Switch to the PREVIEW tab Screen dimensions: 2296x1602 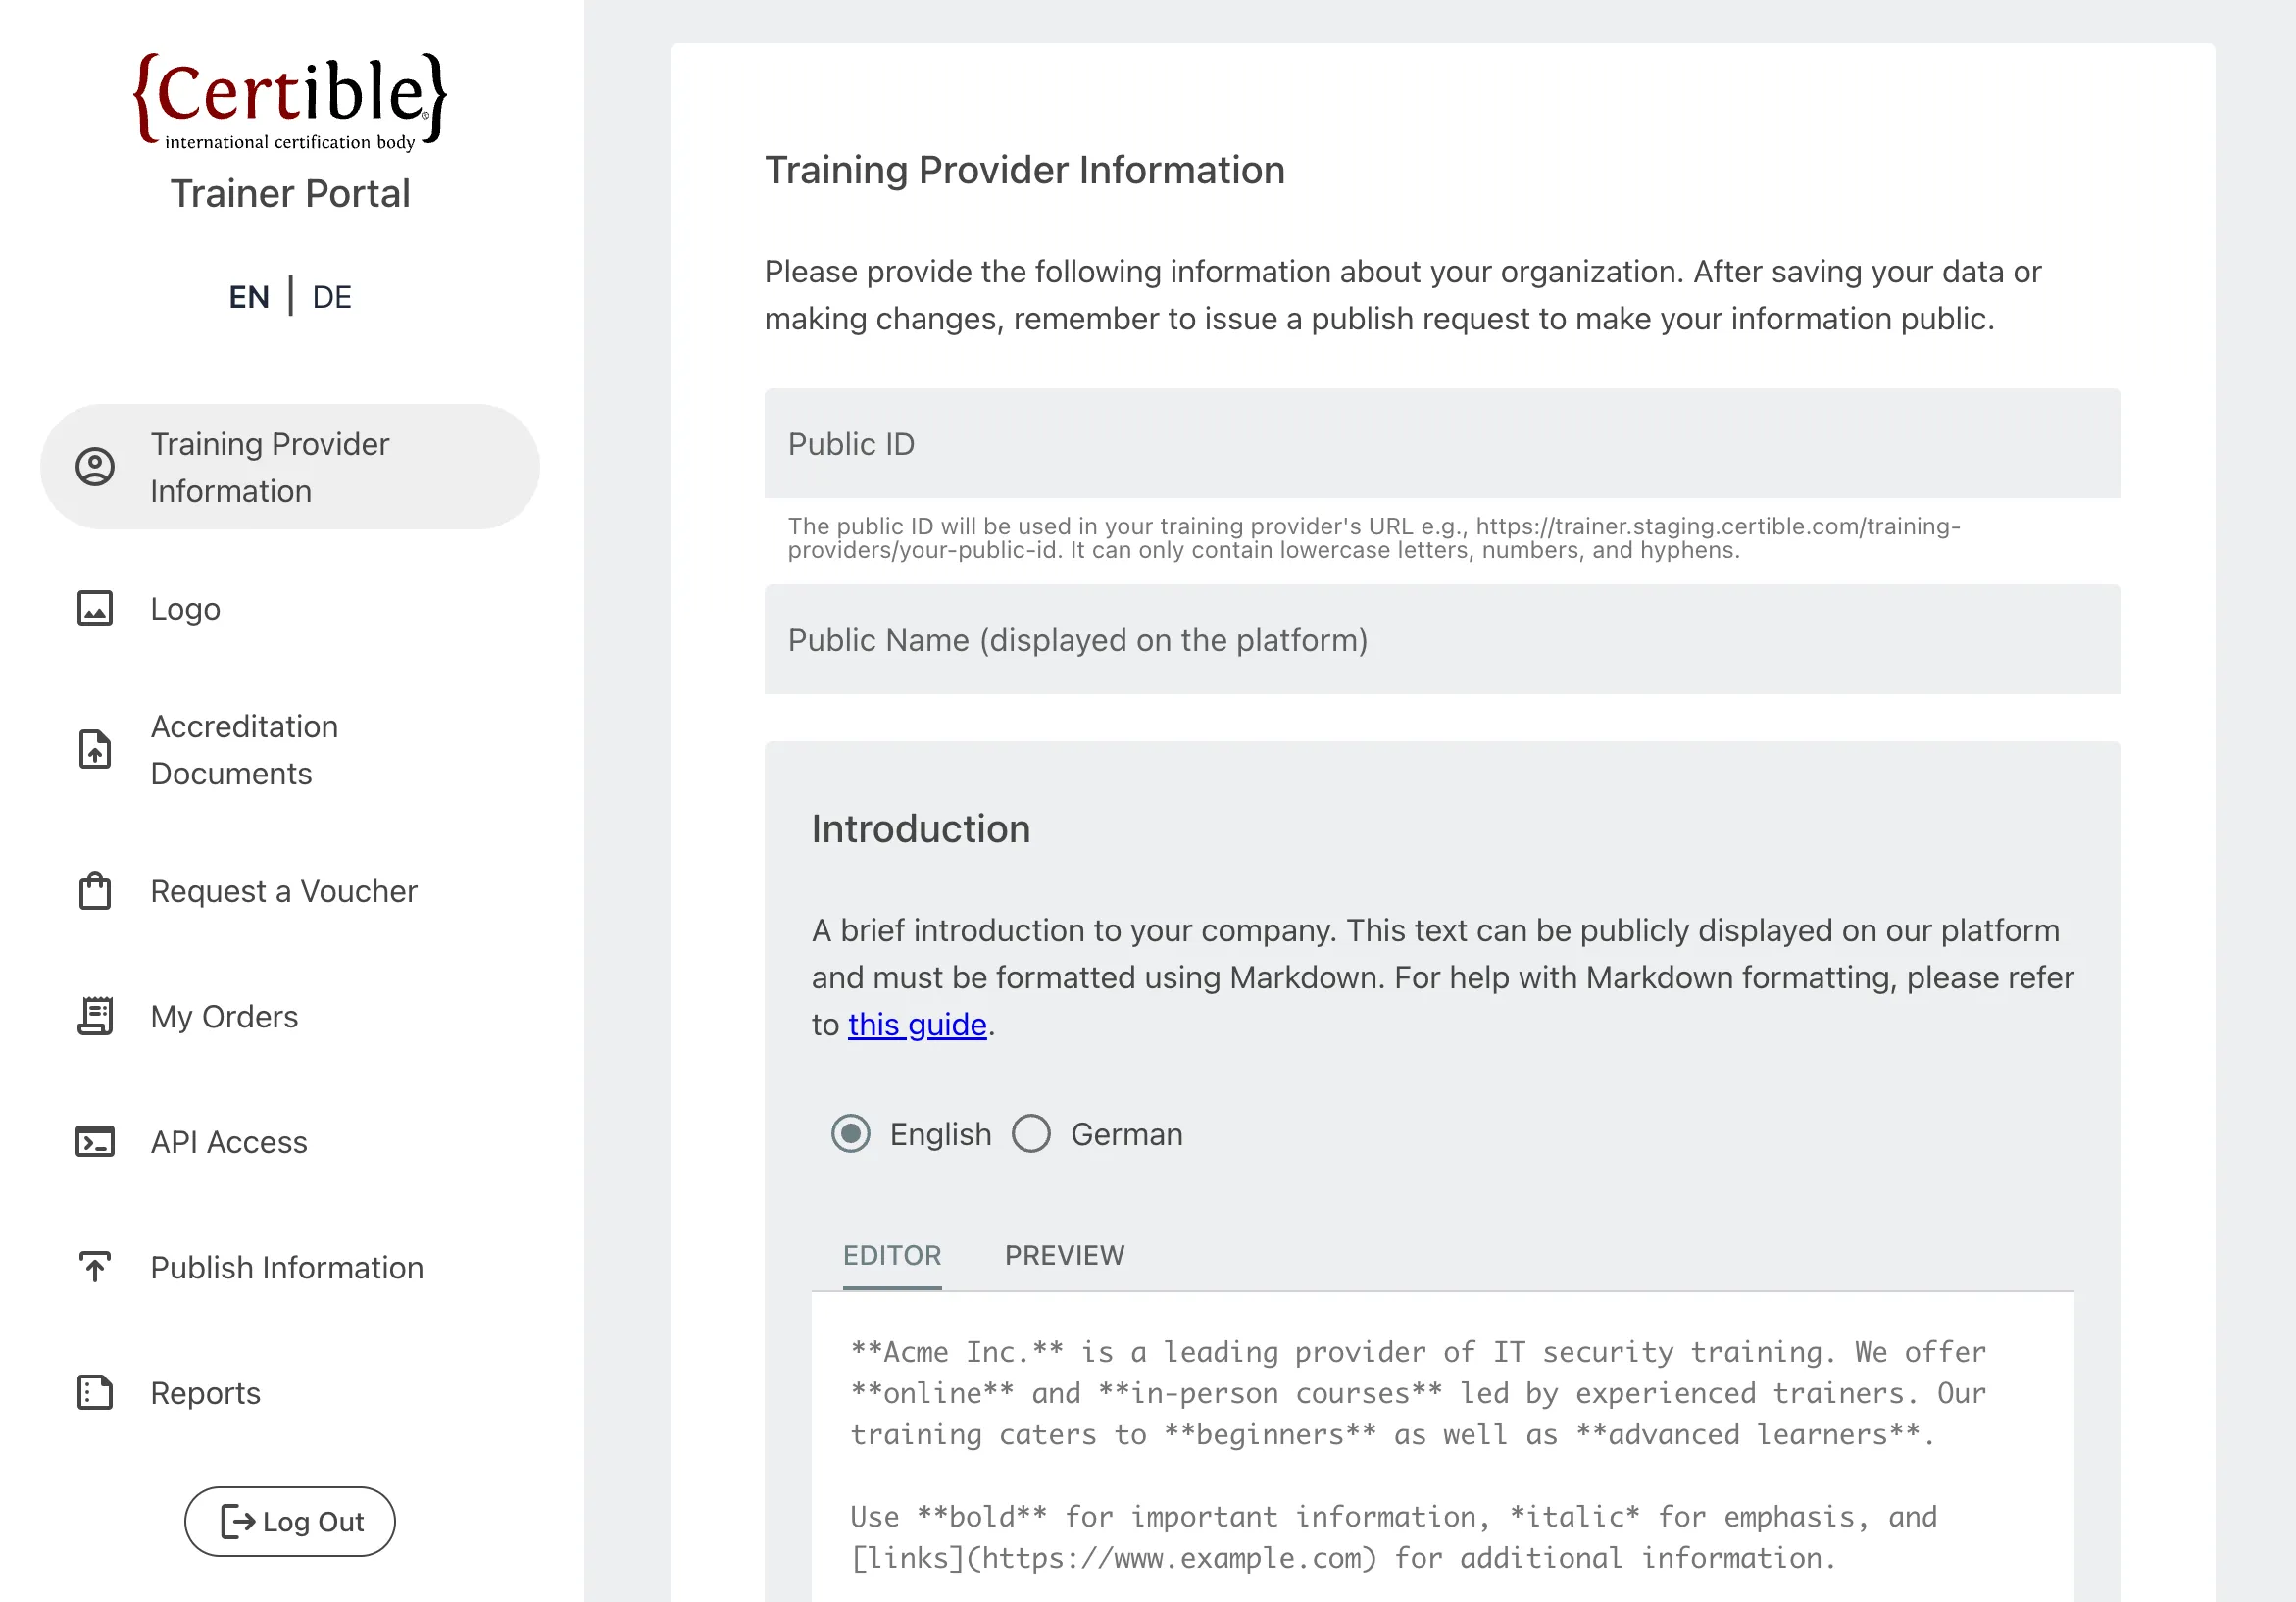click(1064, 1255)
